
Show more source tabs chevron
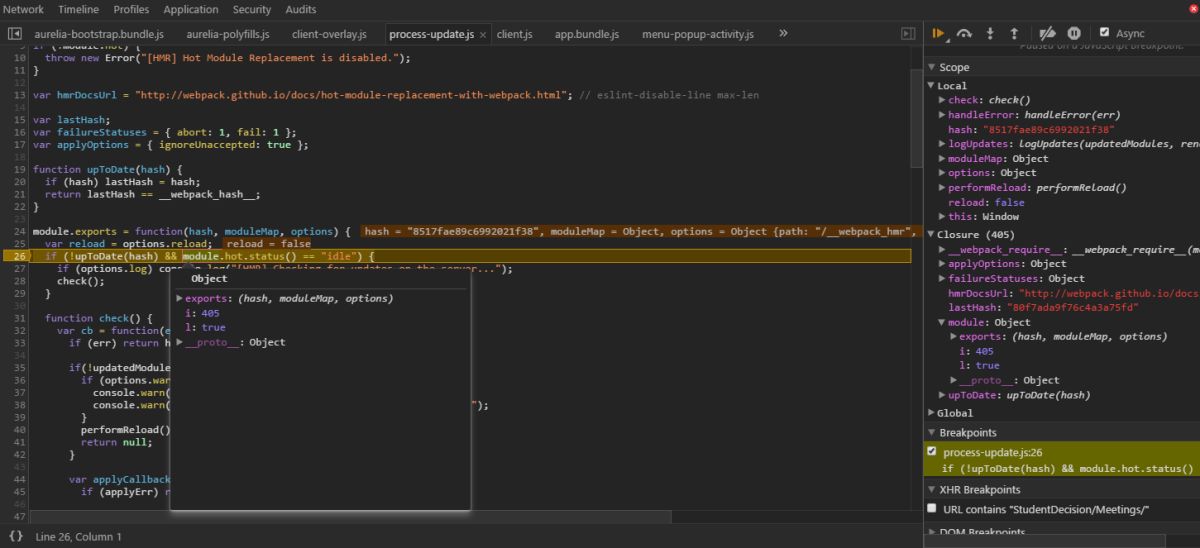click(783, 33)
